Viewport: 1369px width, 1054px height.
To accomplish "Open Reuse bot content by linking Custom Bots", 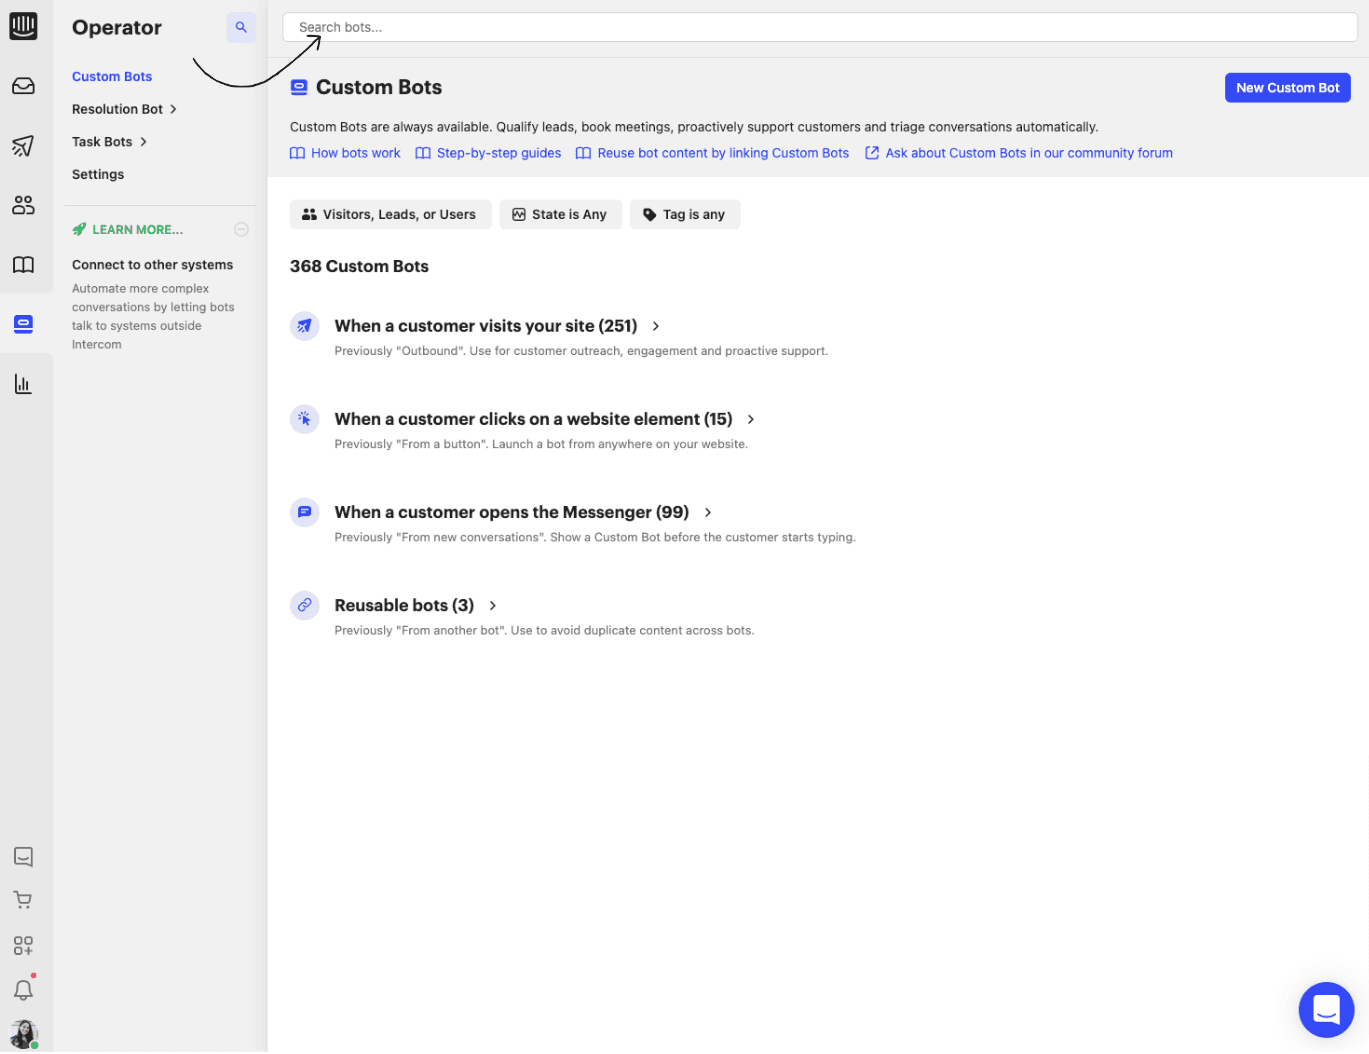I will point(712,153).
